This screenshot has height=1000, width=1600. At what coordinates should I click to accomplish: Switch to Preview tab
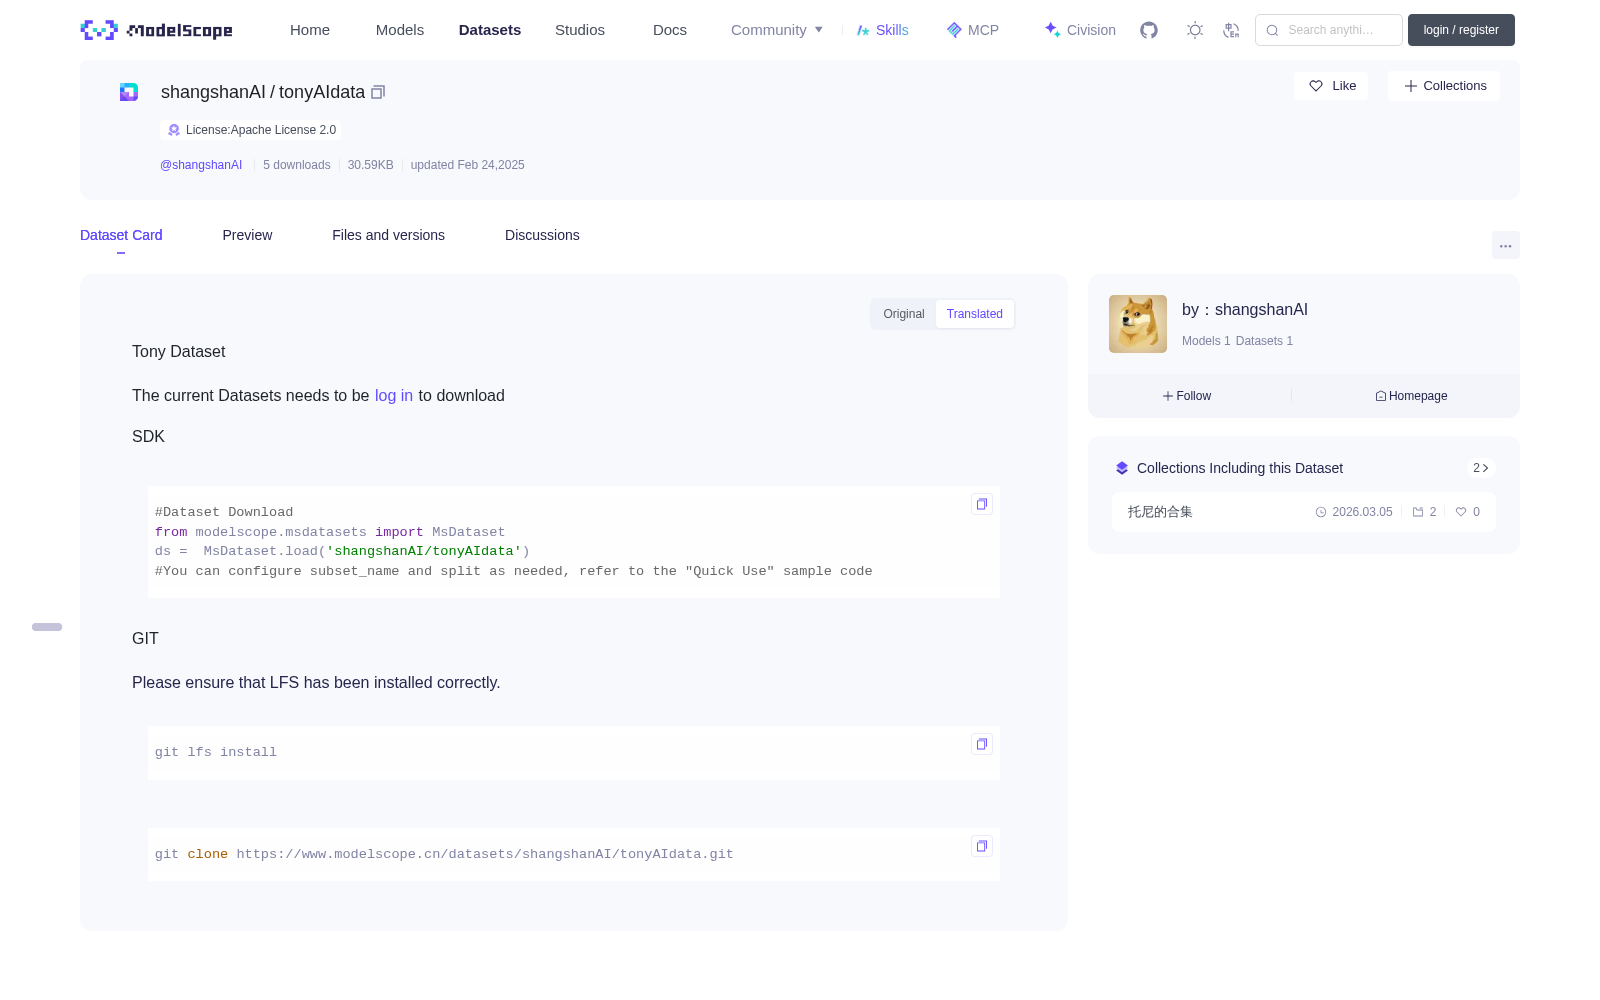click(x=247, y=235)
